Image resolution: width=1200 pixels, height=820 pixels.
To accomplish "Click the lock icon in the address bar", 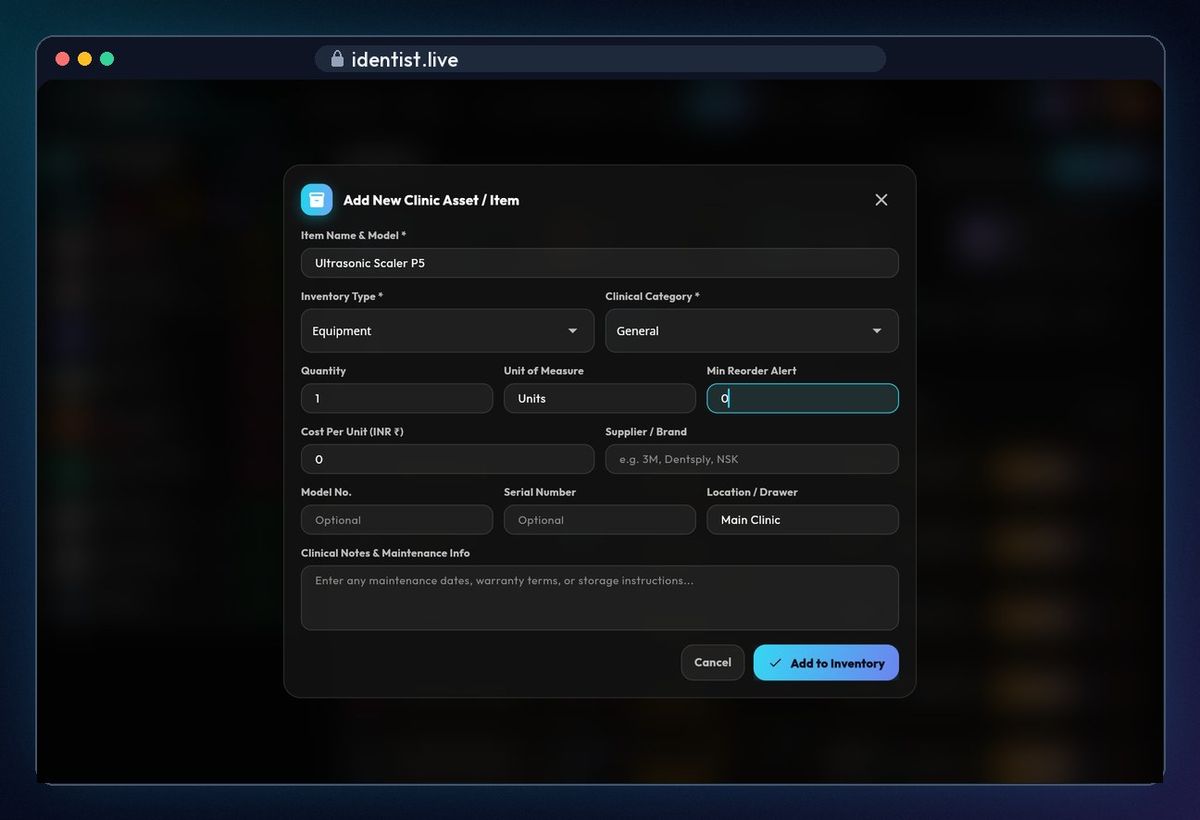I will (337, 59).
